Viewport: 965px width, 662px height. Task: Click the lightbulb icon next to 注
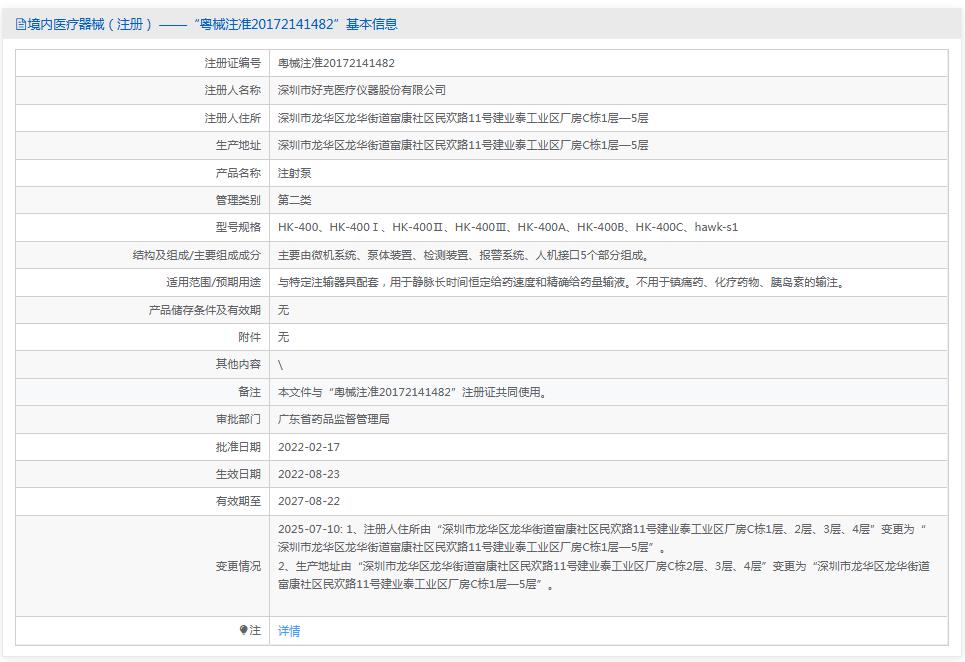[243, 630]
